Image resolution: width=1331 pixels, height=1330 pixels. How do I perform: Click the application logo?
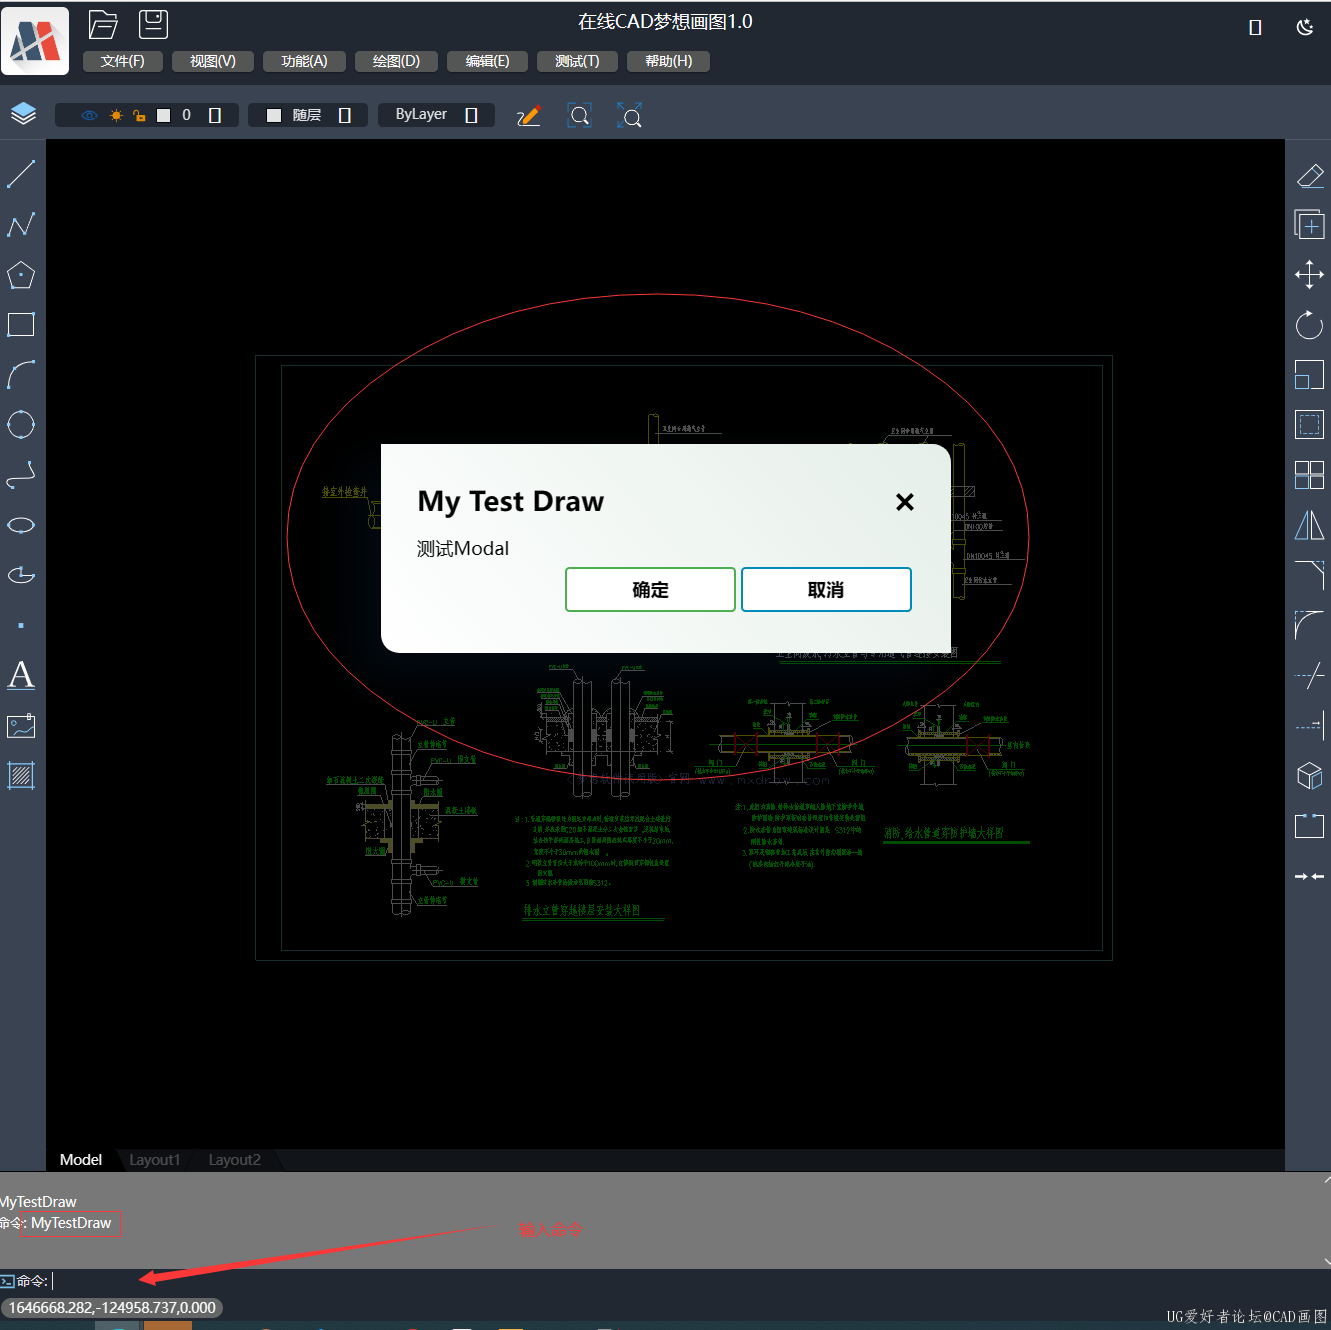coord(35,41)
